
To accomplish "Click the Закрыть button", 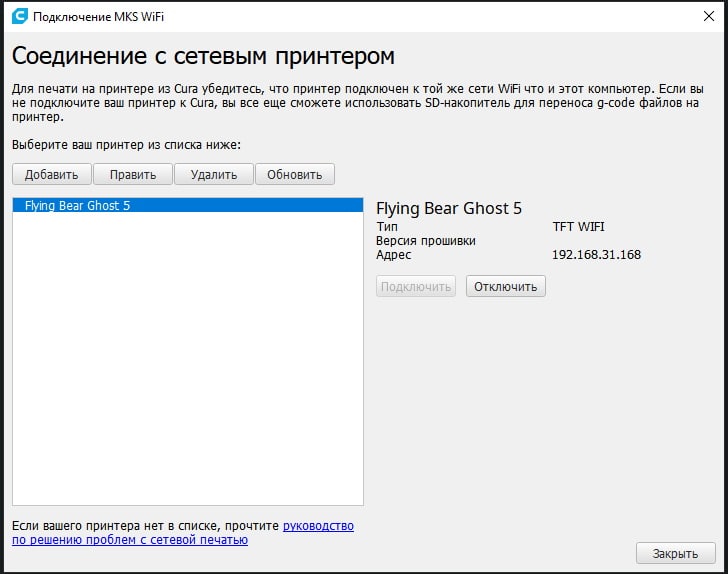I will 676,553.
